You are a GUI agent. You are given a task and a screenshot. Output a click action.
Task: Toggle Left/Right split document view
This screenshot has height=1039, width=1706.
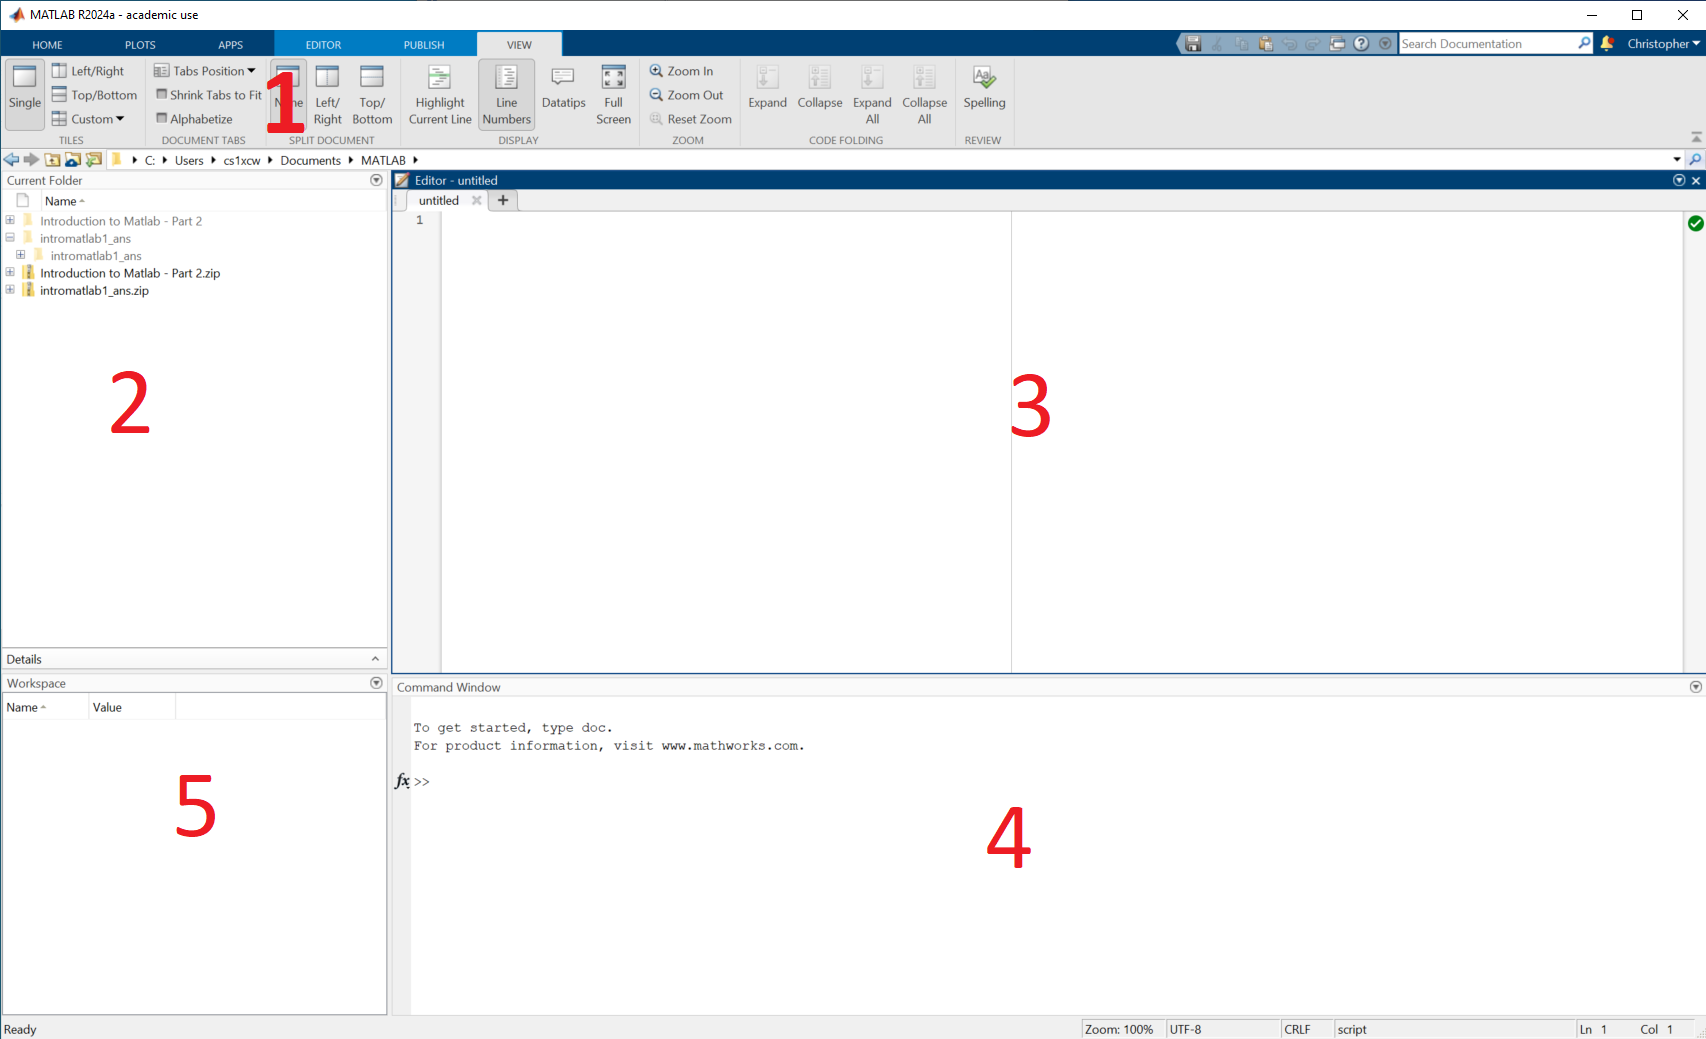point(327,93)
